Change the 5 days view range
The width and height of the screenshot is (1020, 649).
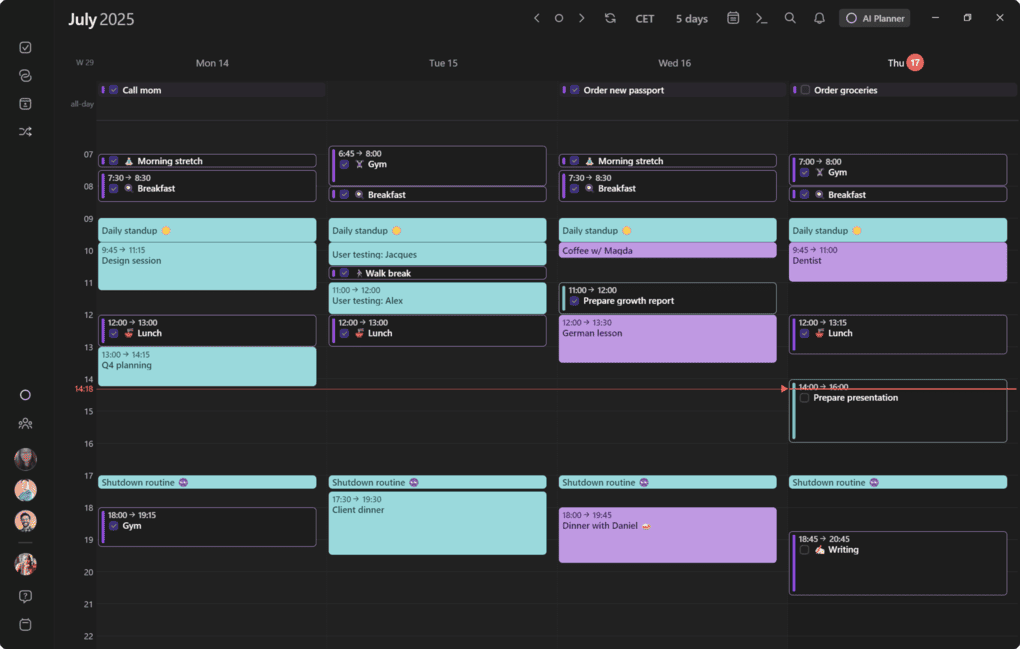coord(691,19)
